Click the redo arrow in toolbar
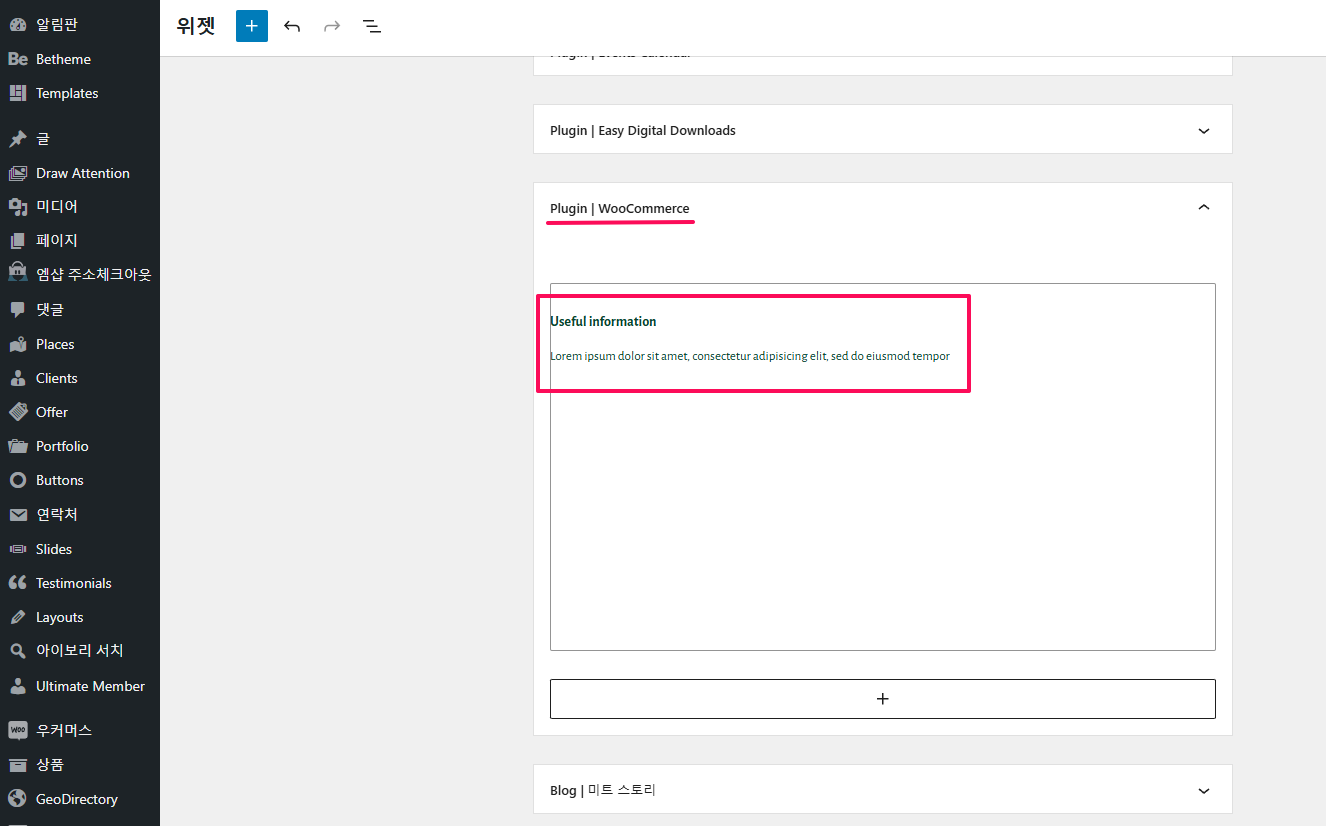Image resolution: width=1326 pixels, height=826 pixels. [x=332, y=26]
